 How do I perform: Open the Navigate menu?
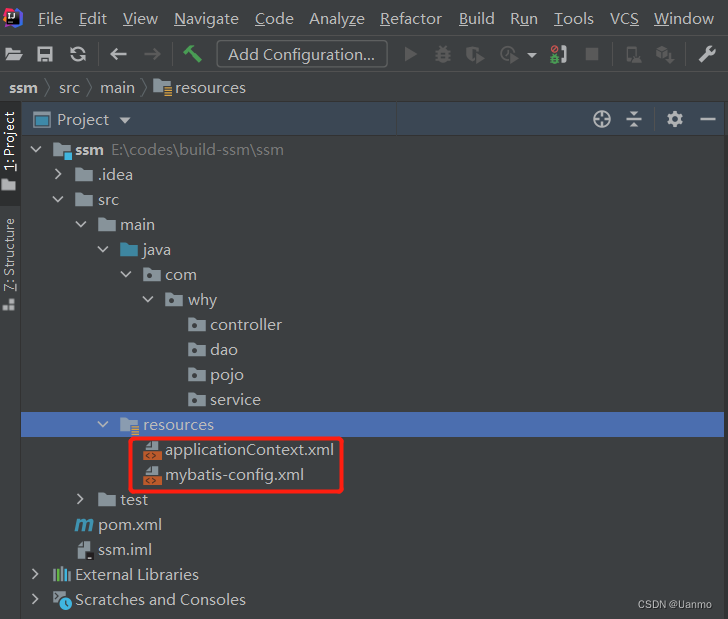pos(206,19)
